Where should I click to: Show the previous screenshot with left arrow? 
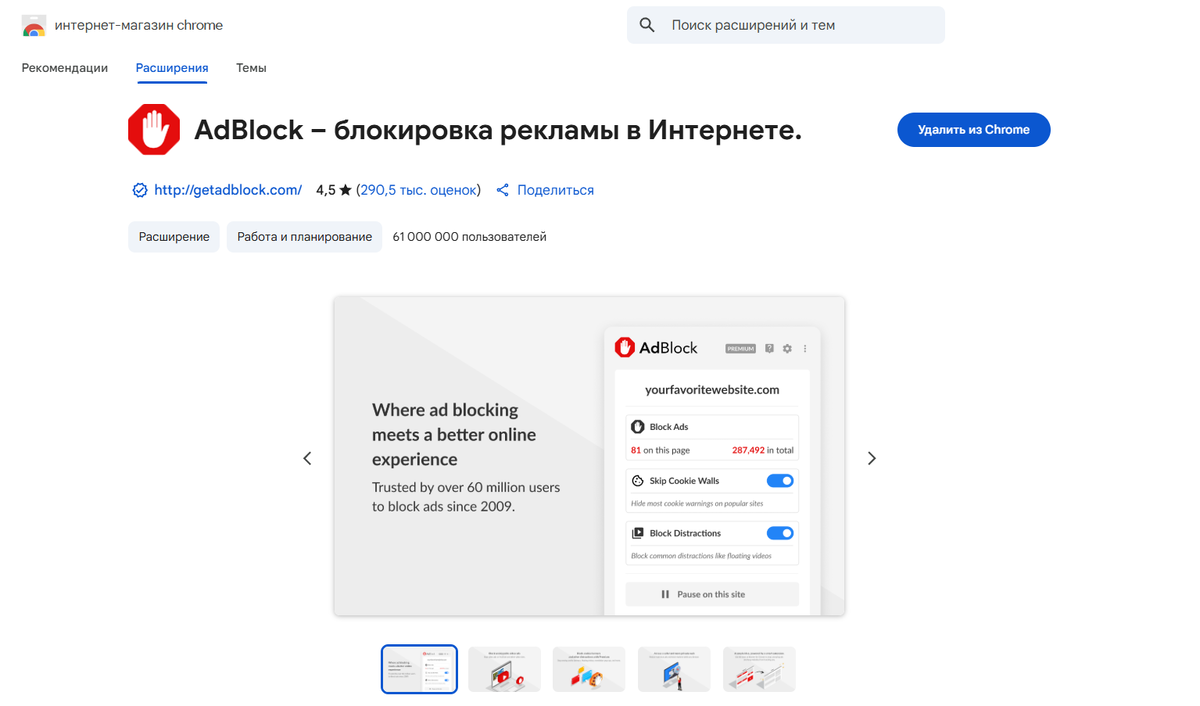point(307,458)
